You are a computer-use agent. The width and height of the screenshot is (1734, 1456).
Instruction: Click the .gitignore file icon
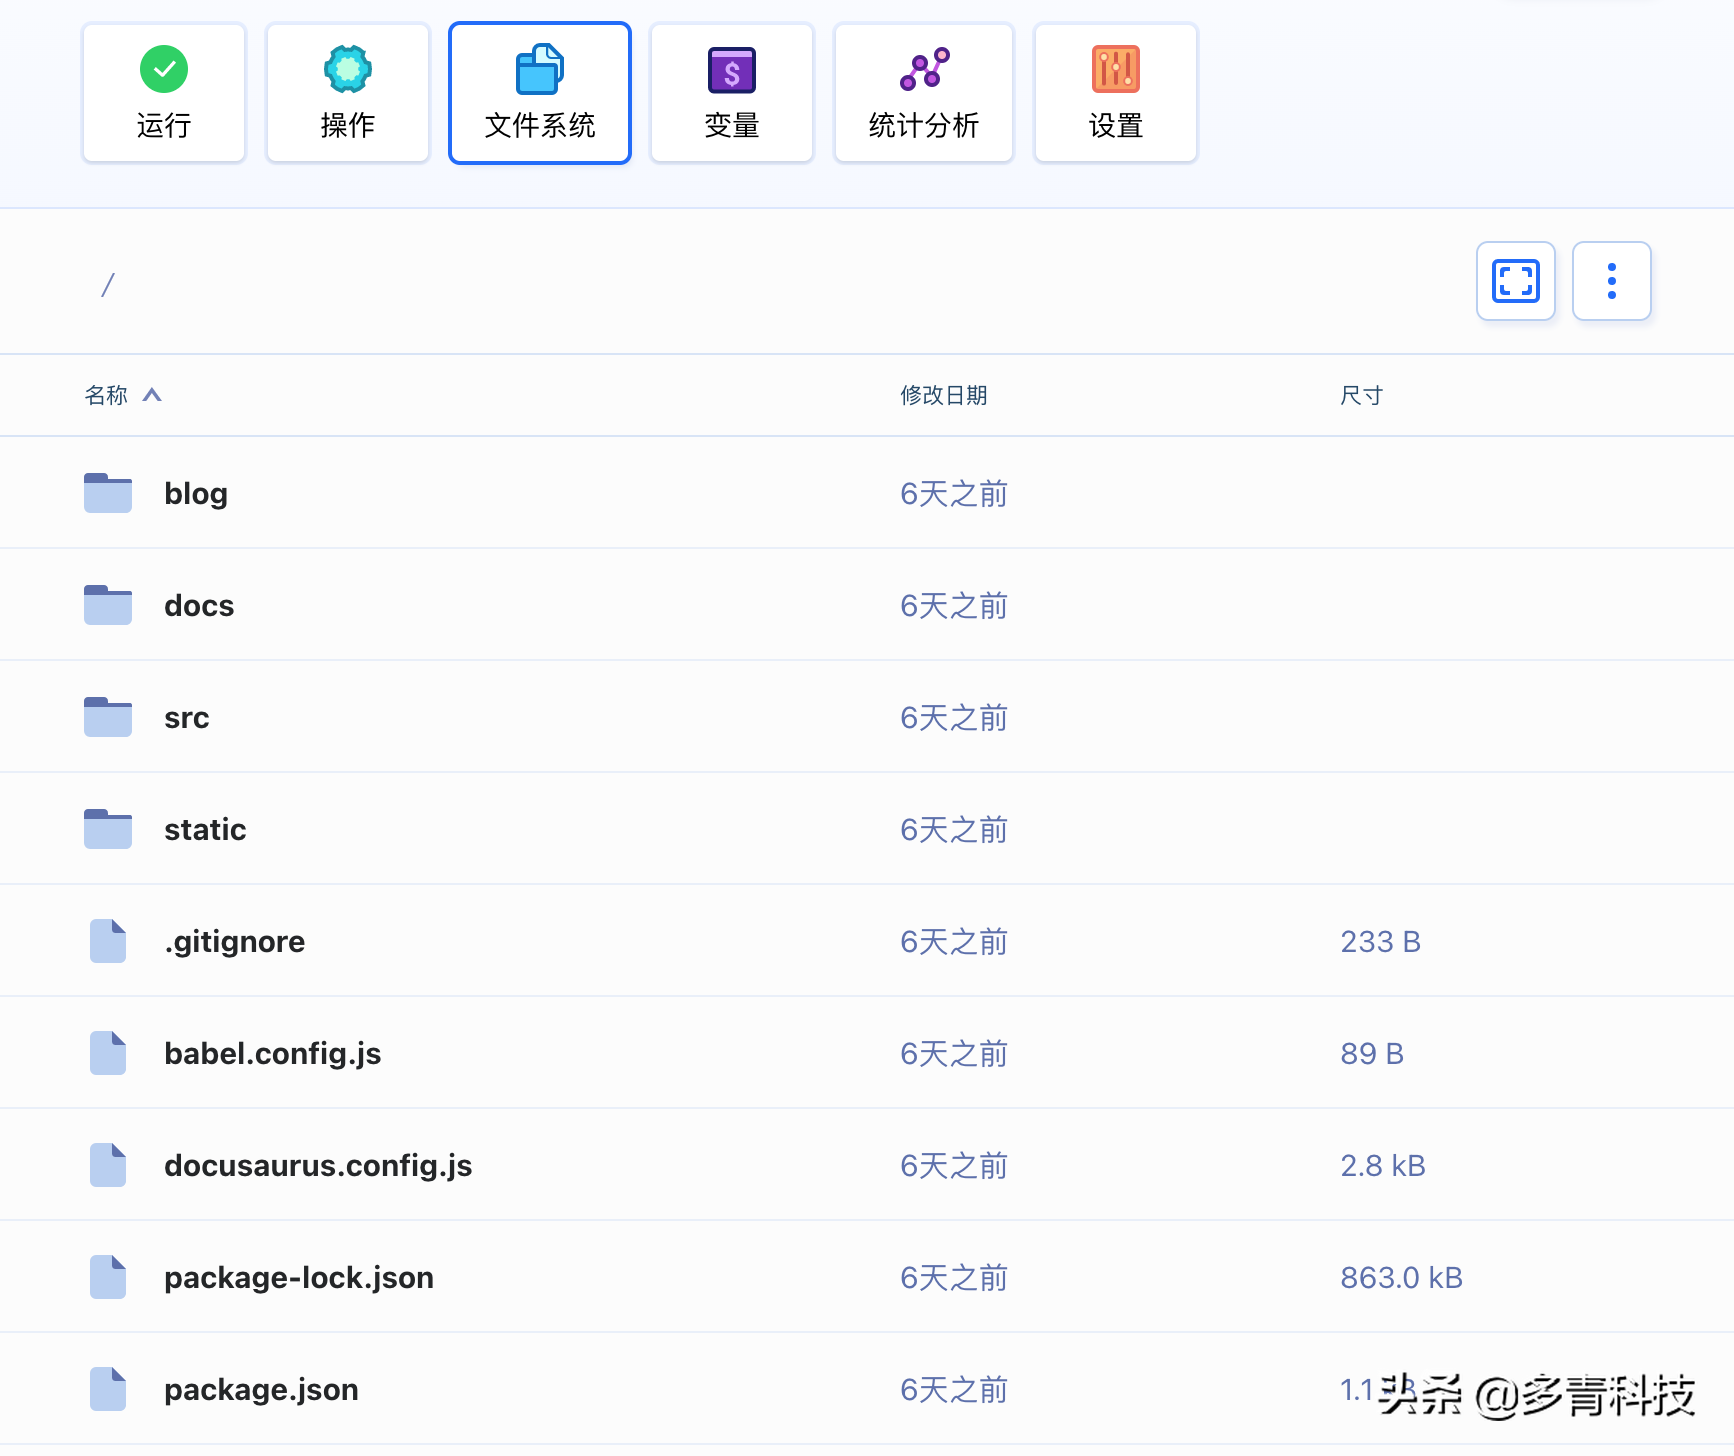tap(108, 941)
